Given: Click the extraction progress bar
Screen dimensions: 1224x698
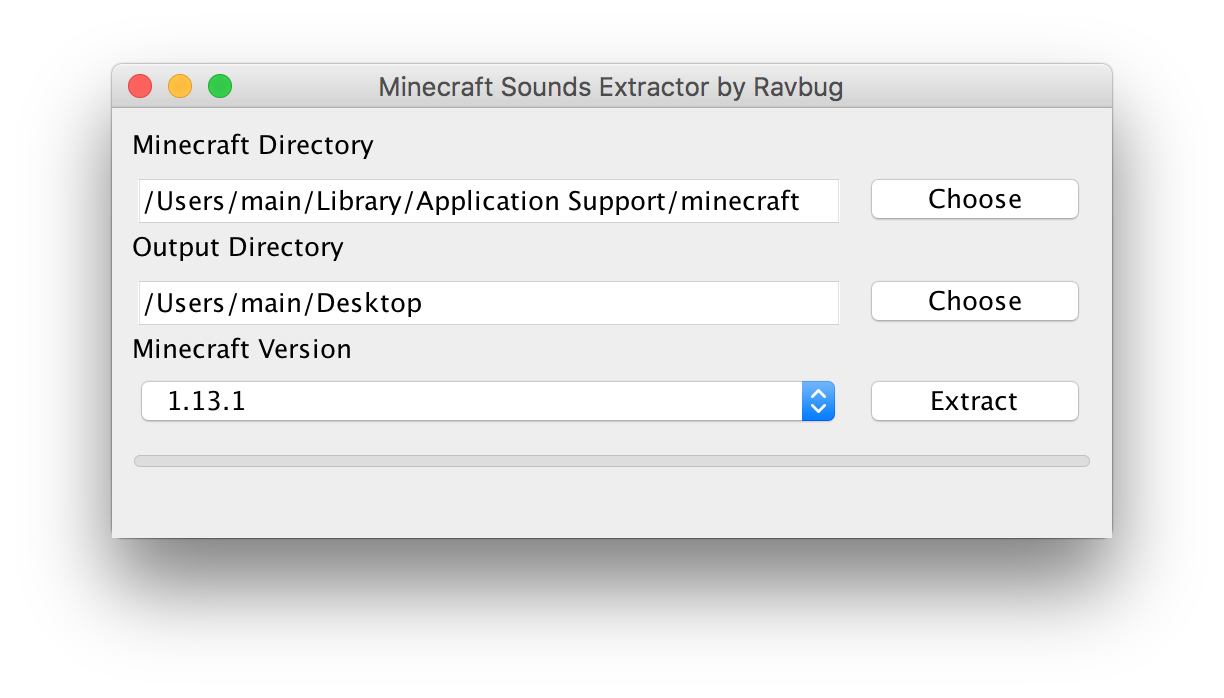Looking at the screenshot, I should point(611,461).
